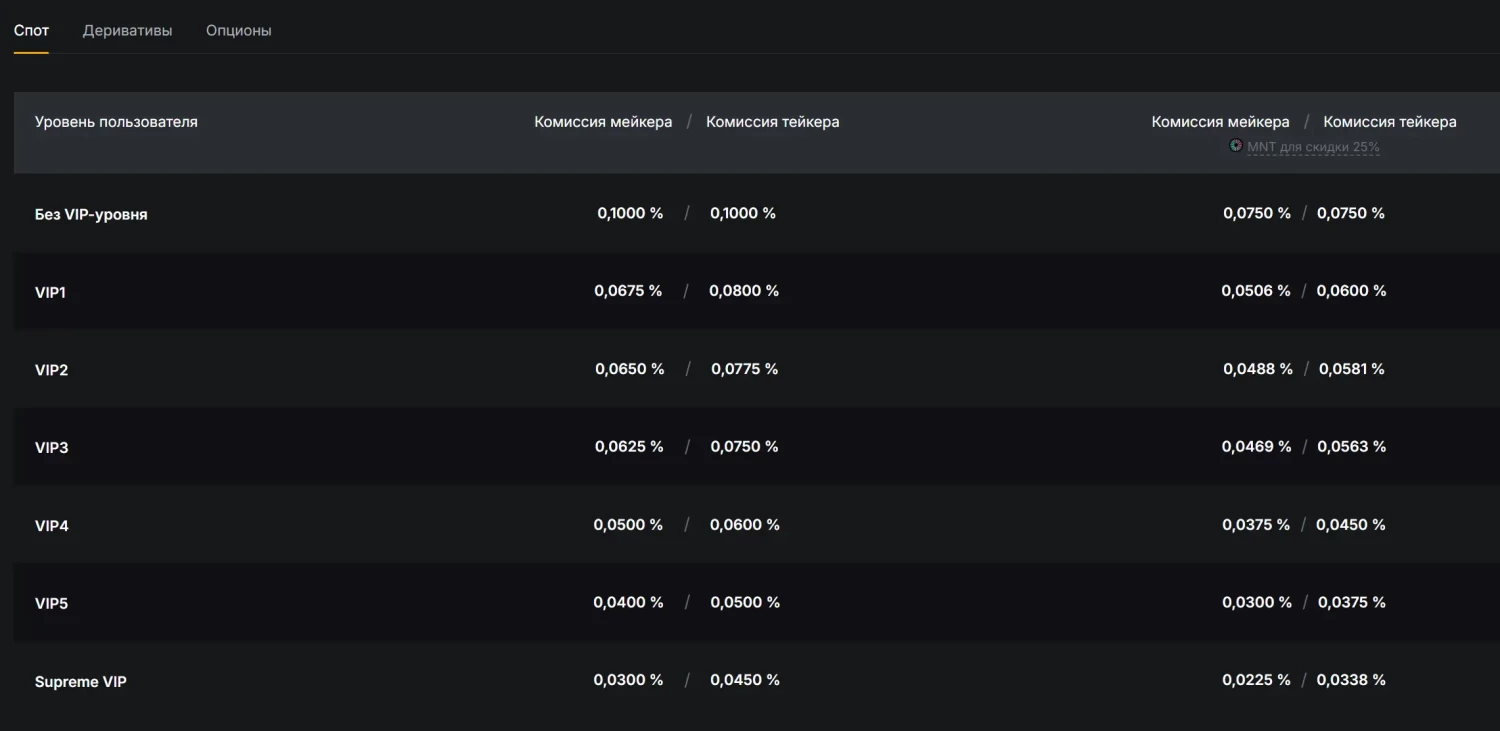The width and height of the screenshot is (1500, 731).
Task: Open the 'MNT для скидки 25%' link
Action: pos(1313,147)
